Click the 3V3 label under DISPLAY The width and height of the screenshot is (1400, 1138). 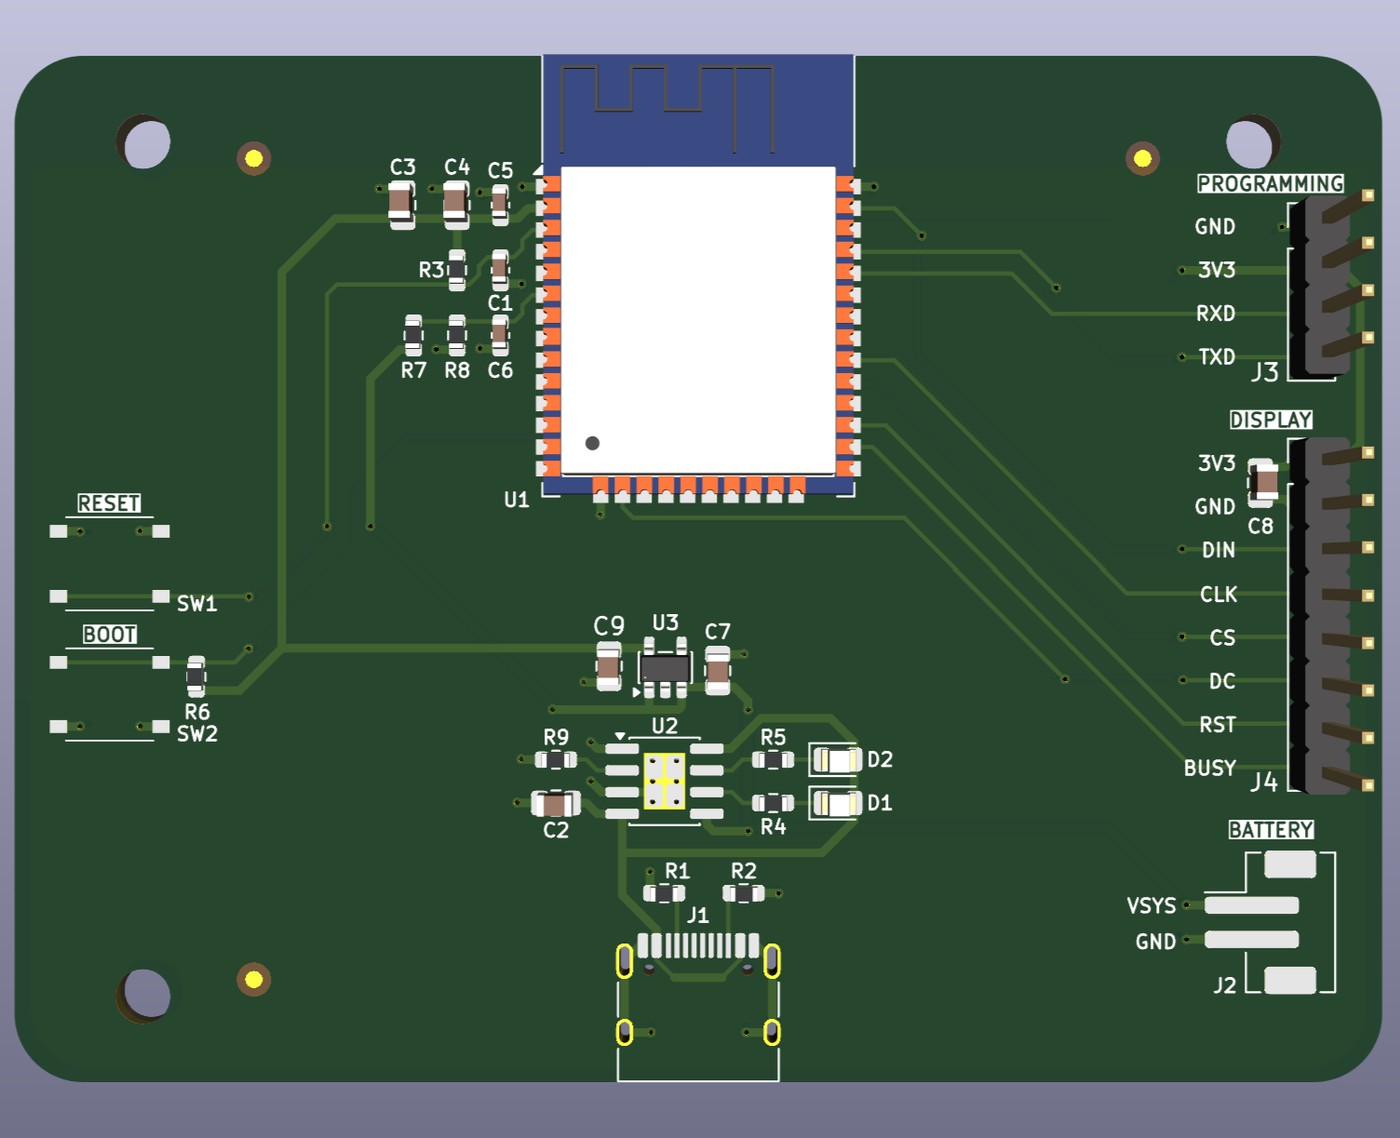[x=1217, y=463]
